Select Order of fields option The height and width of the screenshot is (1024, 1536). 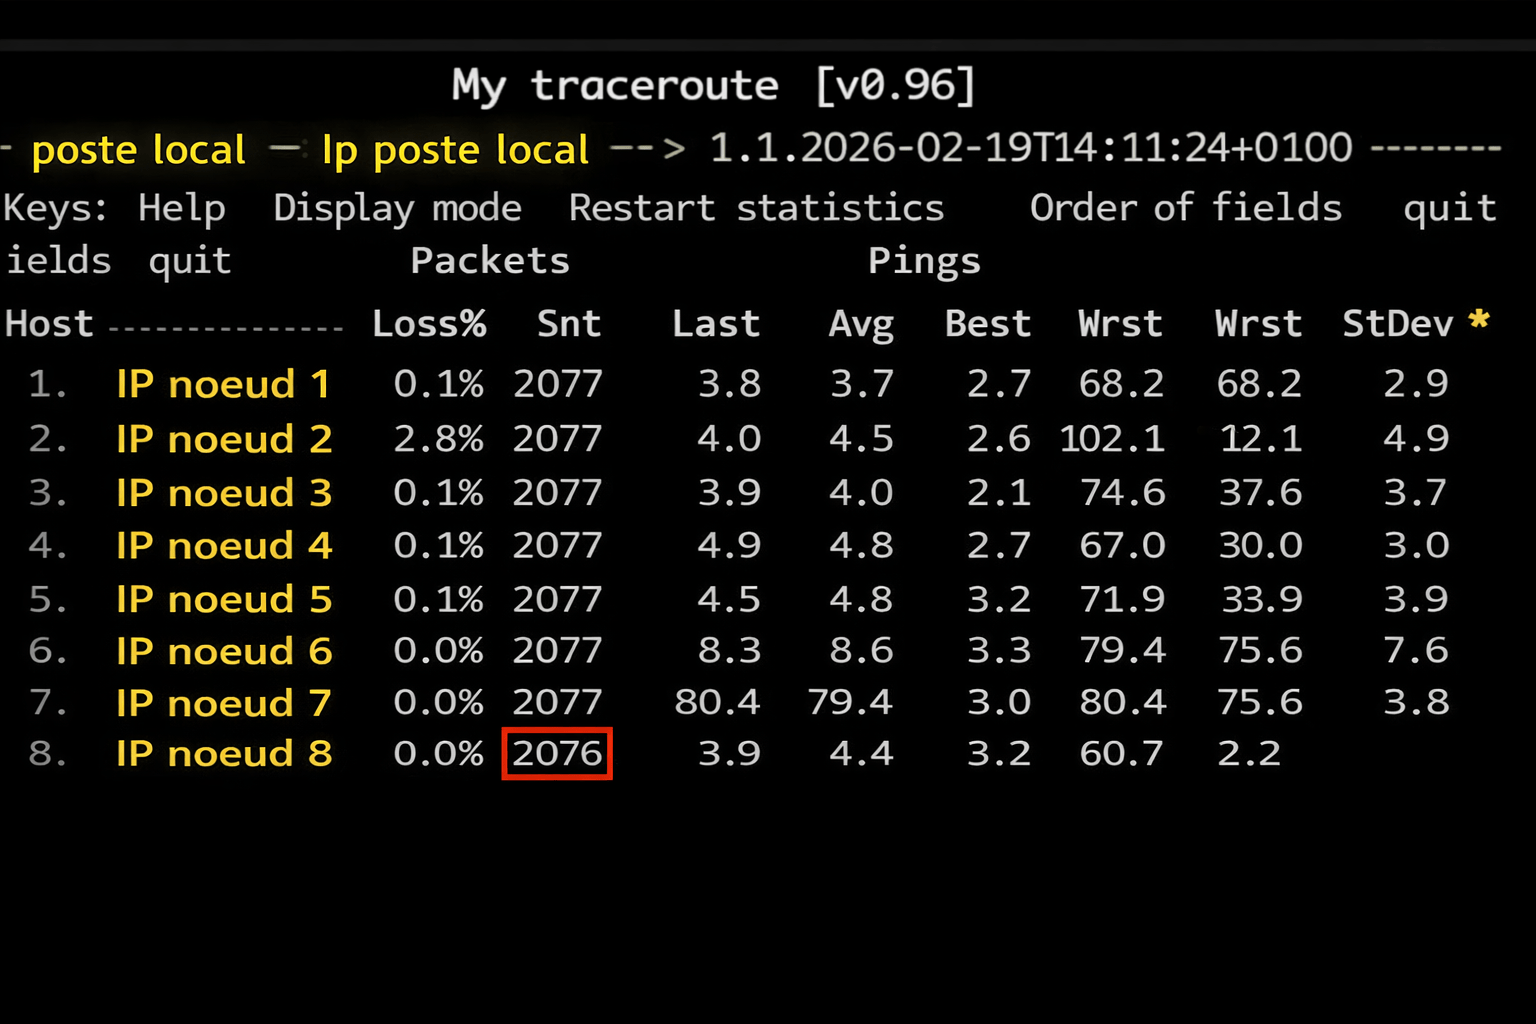pos(1185,208)
